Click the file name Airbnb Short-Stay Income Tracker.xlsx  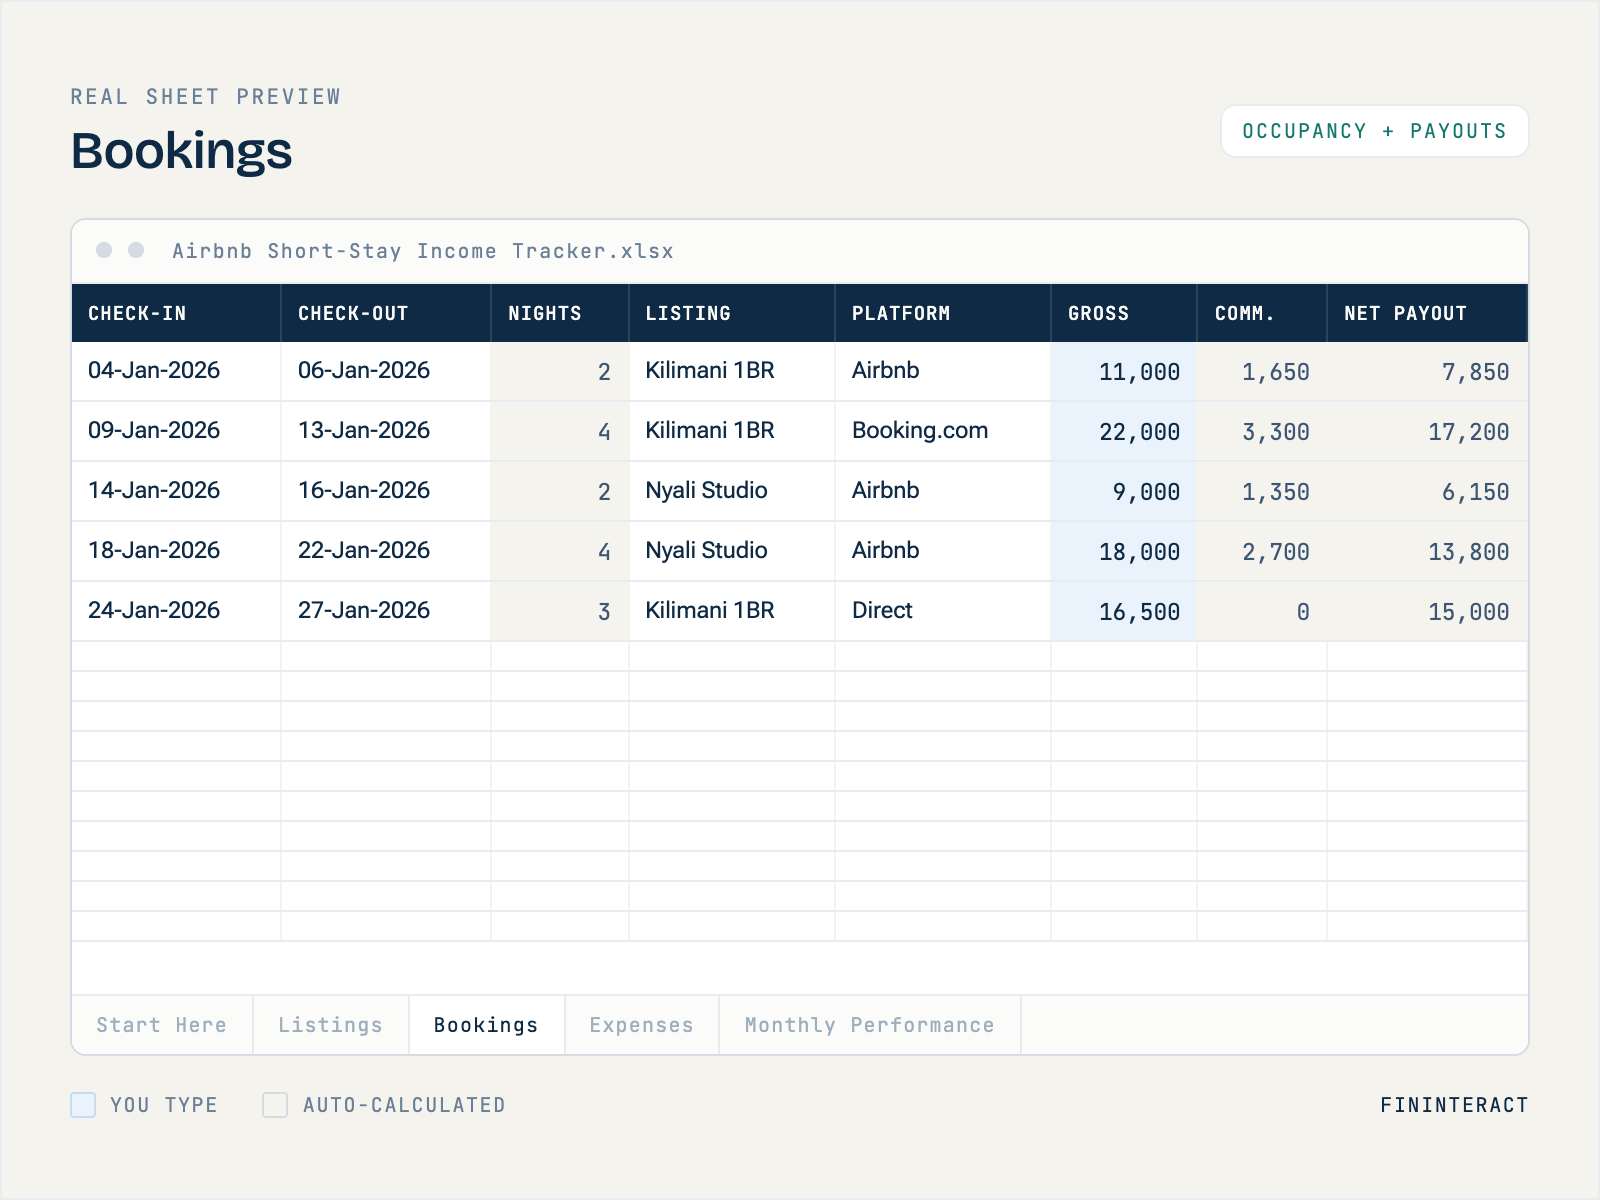pyautogui.click(x=423, y=251)
